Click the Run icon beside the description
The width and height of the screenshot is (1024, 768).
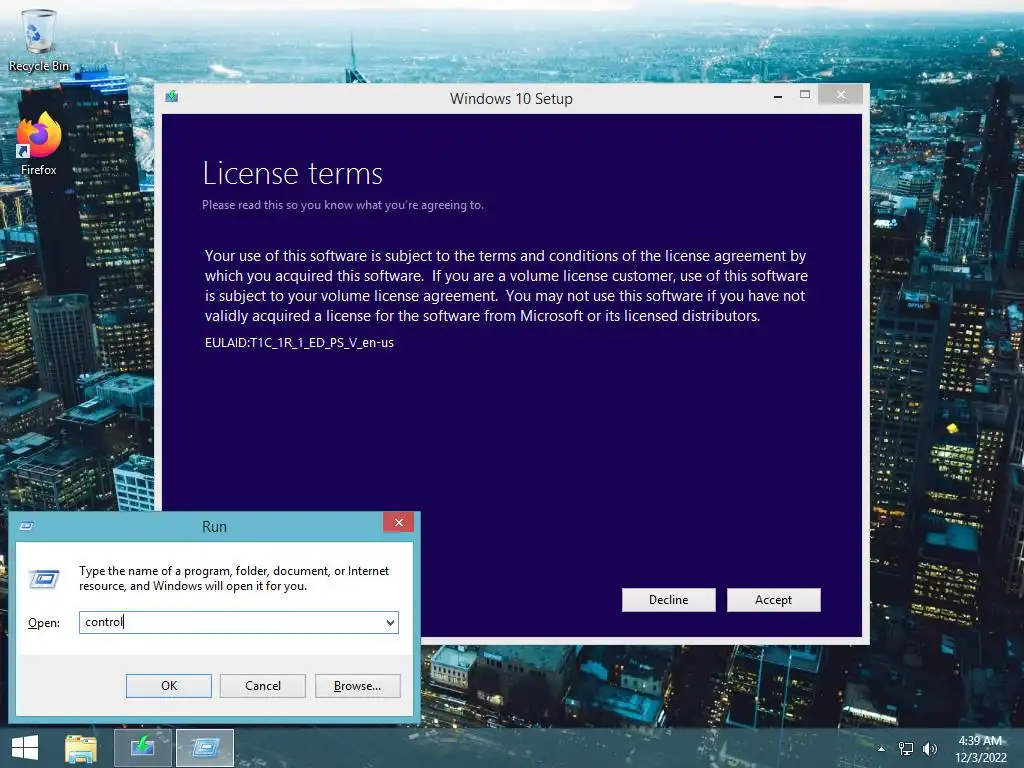(44, 579)
